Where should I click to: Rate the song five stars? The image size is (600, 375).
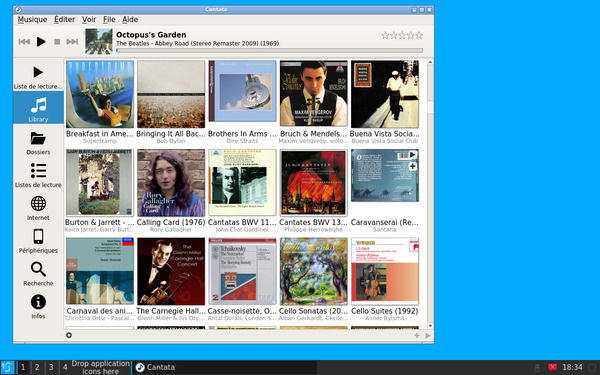click(x=419, y=36)
